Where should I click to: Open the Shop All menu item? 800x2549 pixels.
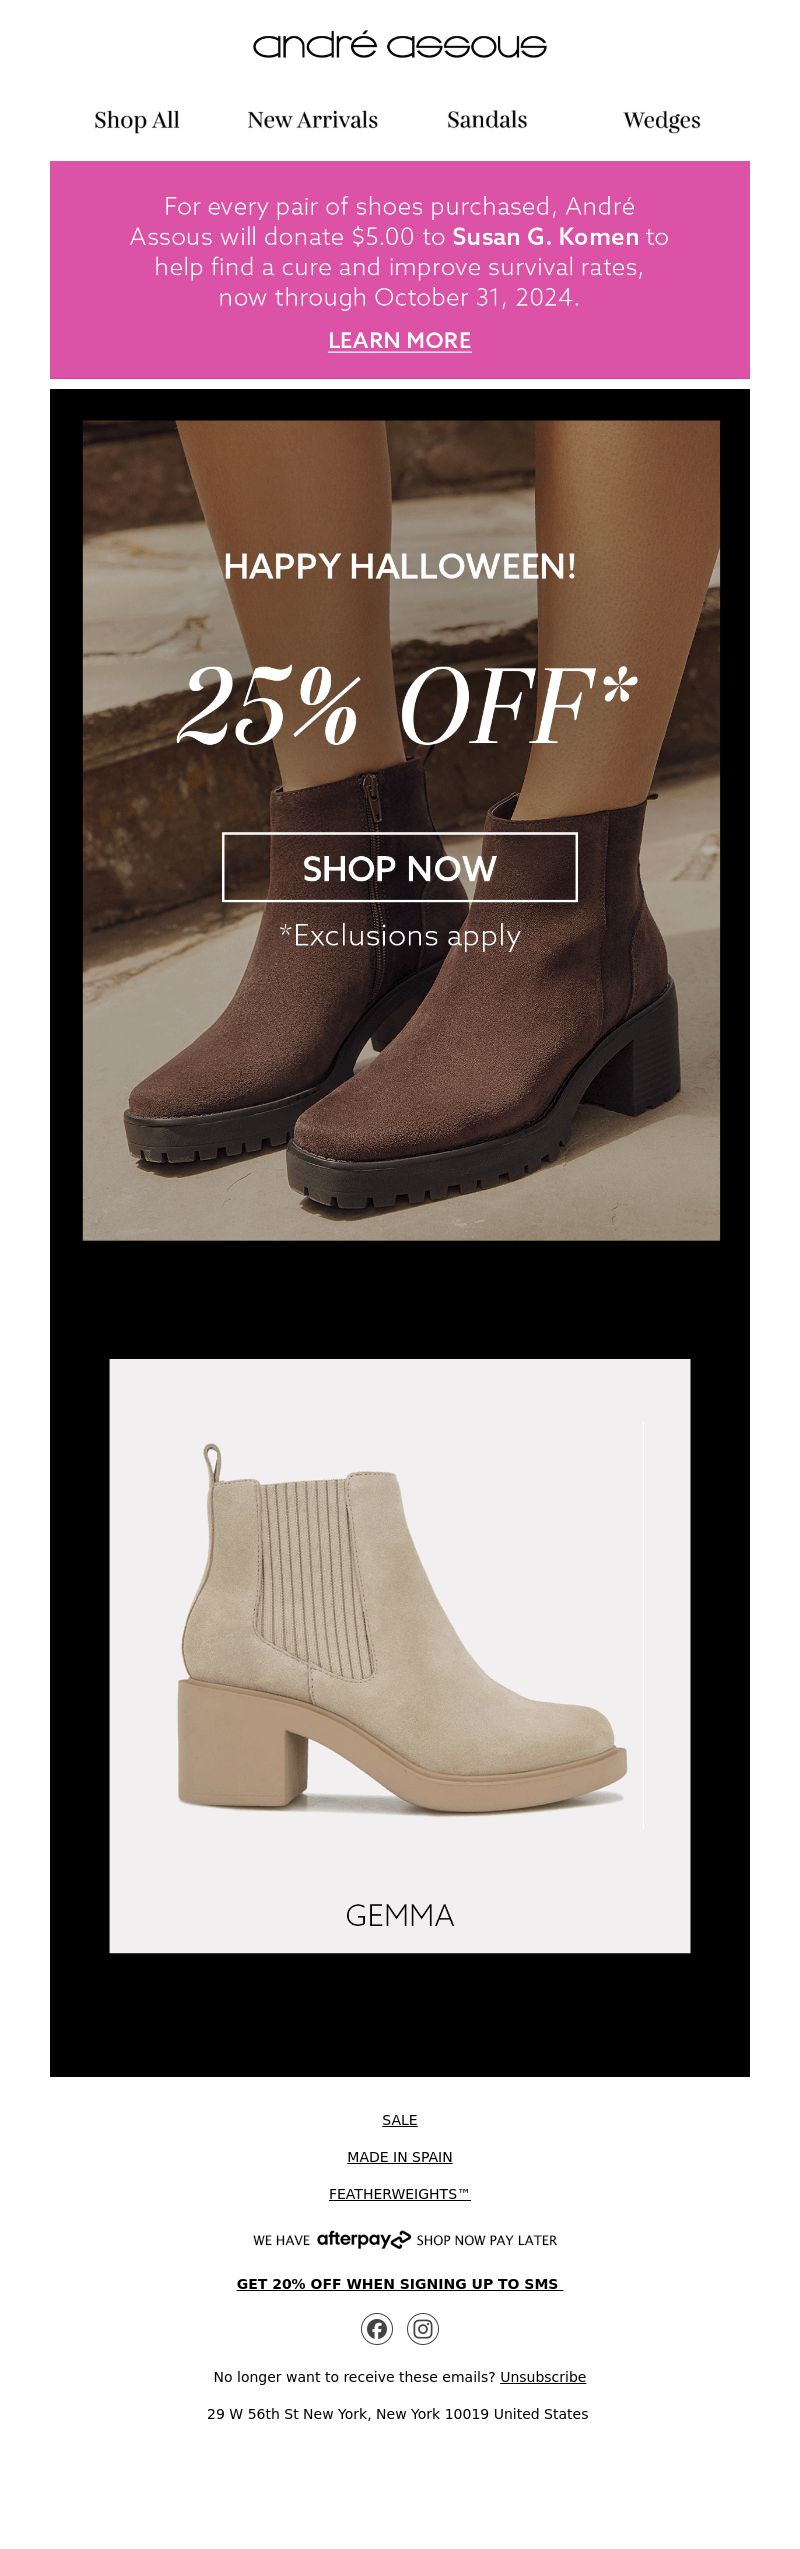(x=137, y=120)
